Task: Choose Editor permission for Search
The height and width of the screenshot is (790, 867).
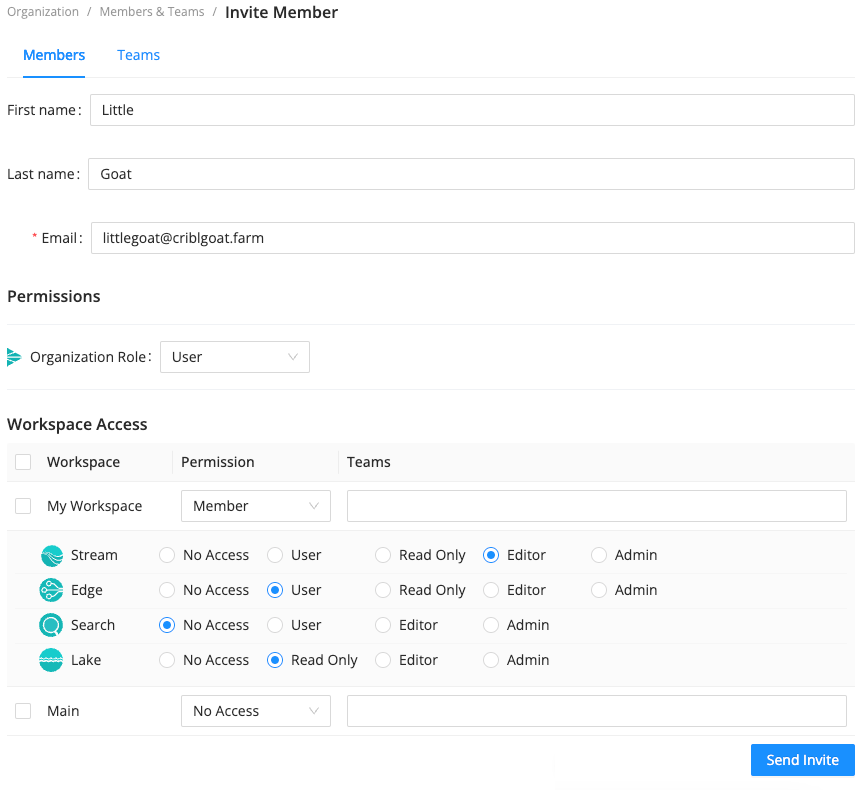Action: coord(383,625)
